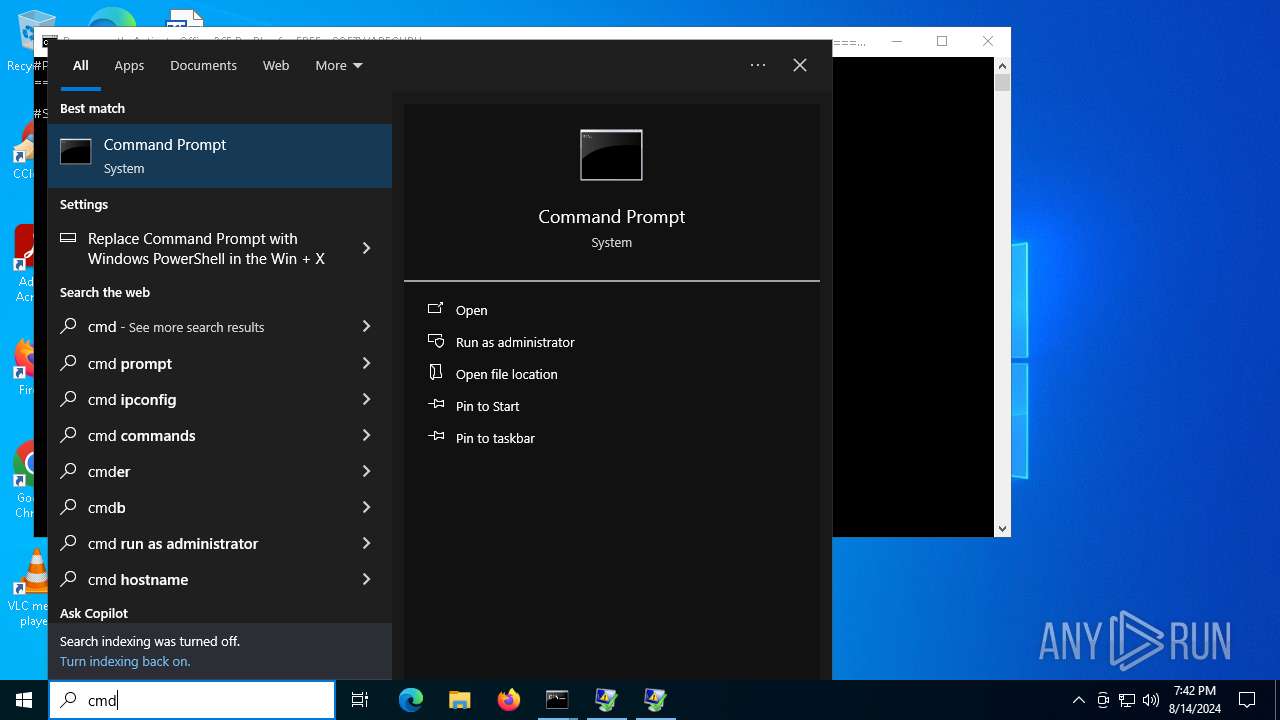
Task: Click the large Command Prompt preview icon
Action: click(611, 155)
